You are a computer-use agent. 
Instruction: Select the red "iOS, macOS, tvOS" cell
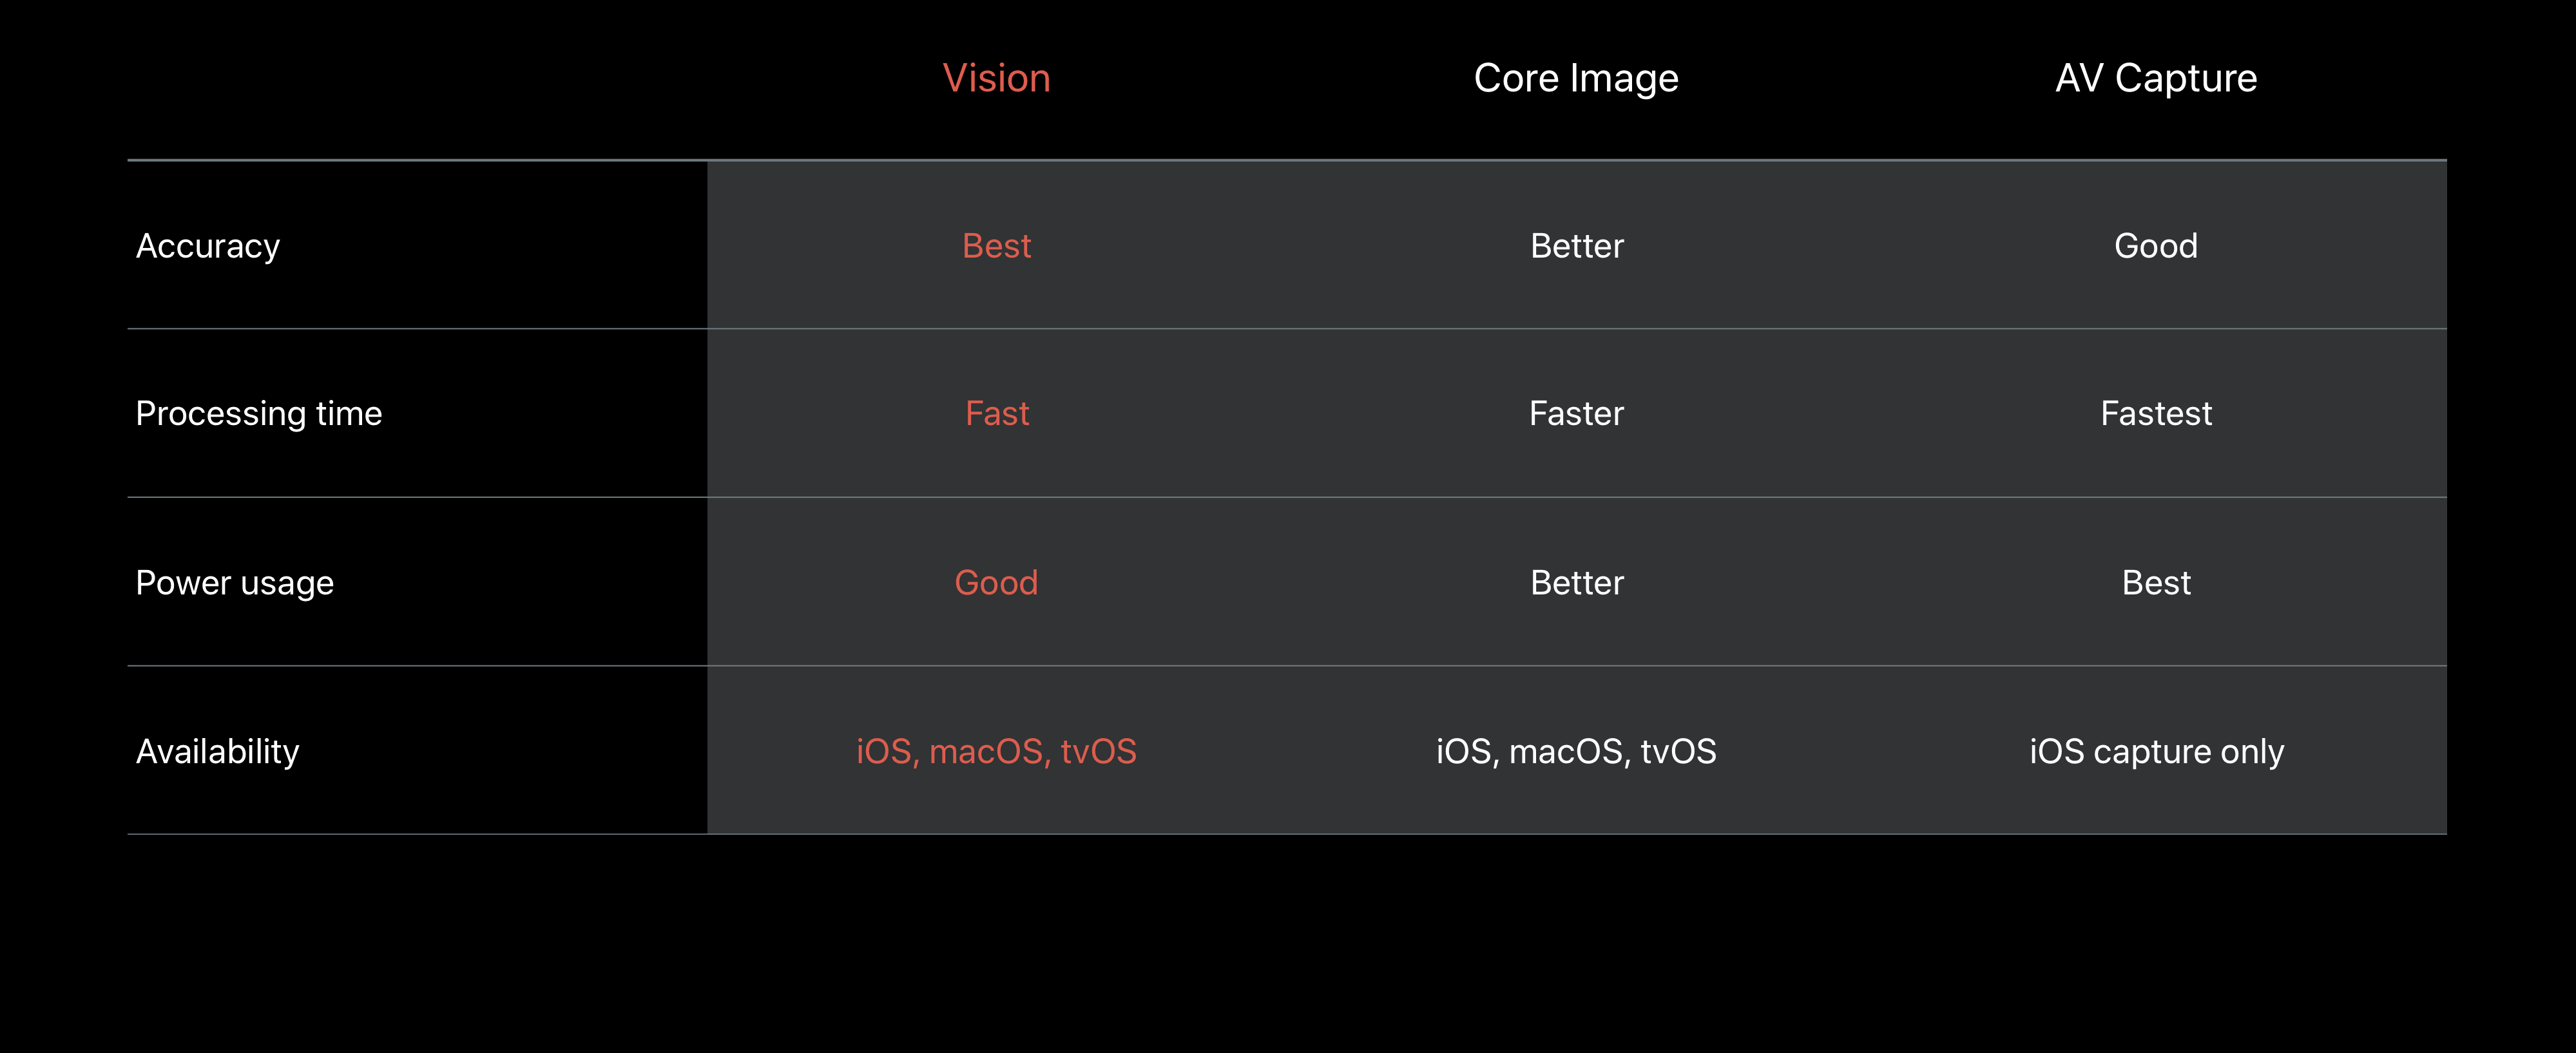(x=996, y=751)
